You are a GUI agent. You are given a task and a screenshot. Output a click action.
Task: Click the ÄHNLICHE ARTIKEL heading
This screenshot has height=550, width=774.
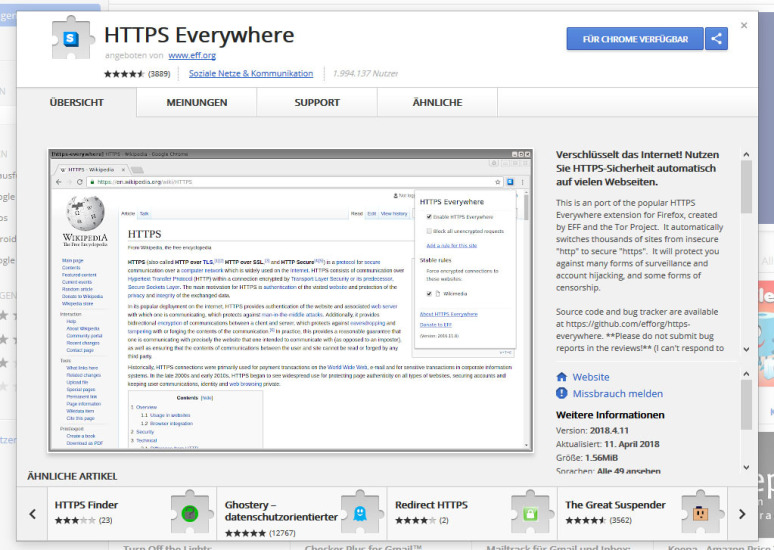[72, 476]
